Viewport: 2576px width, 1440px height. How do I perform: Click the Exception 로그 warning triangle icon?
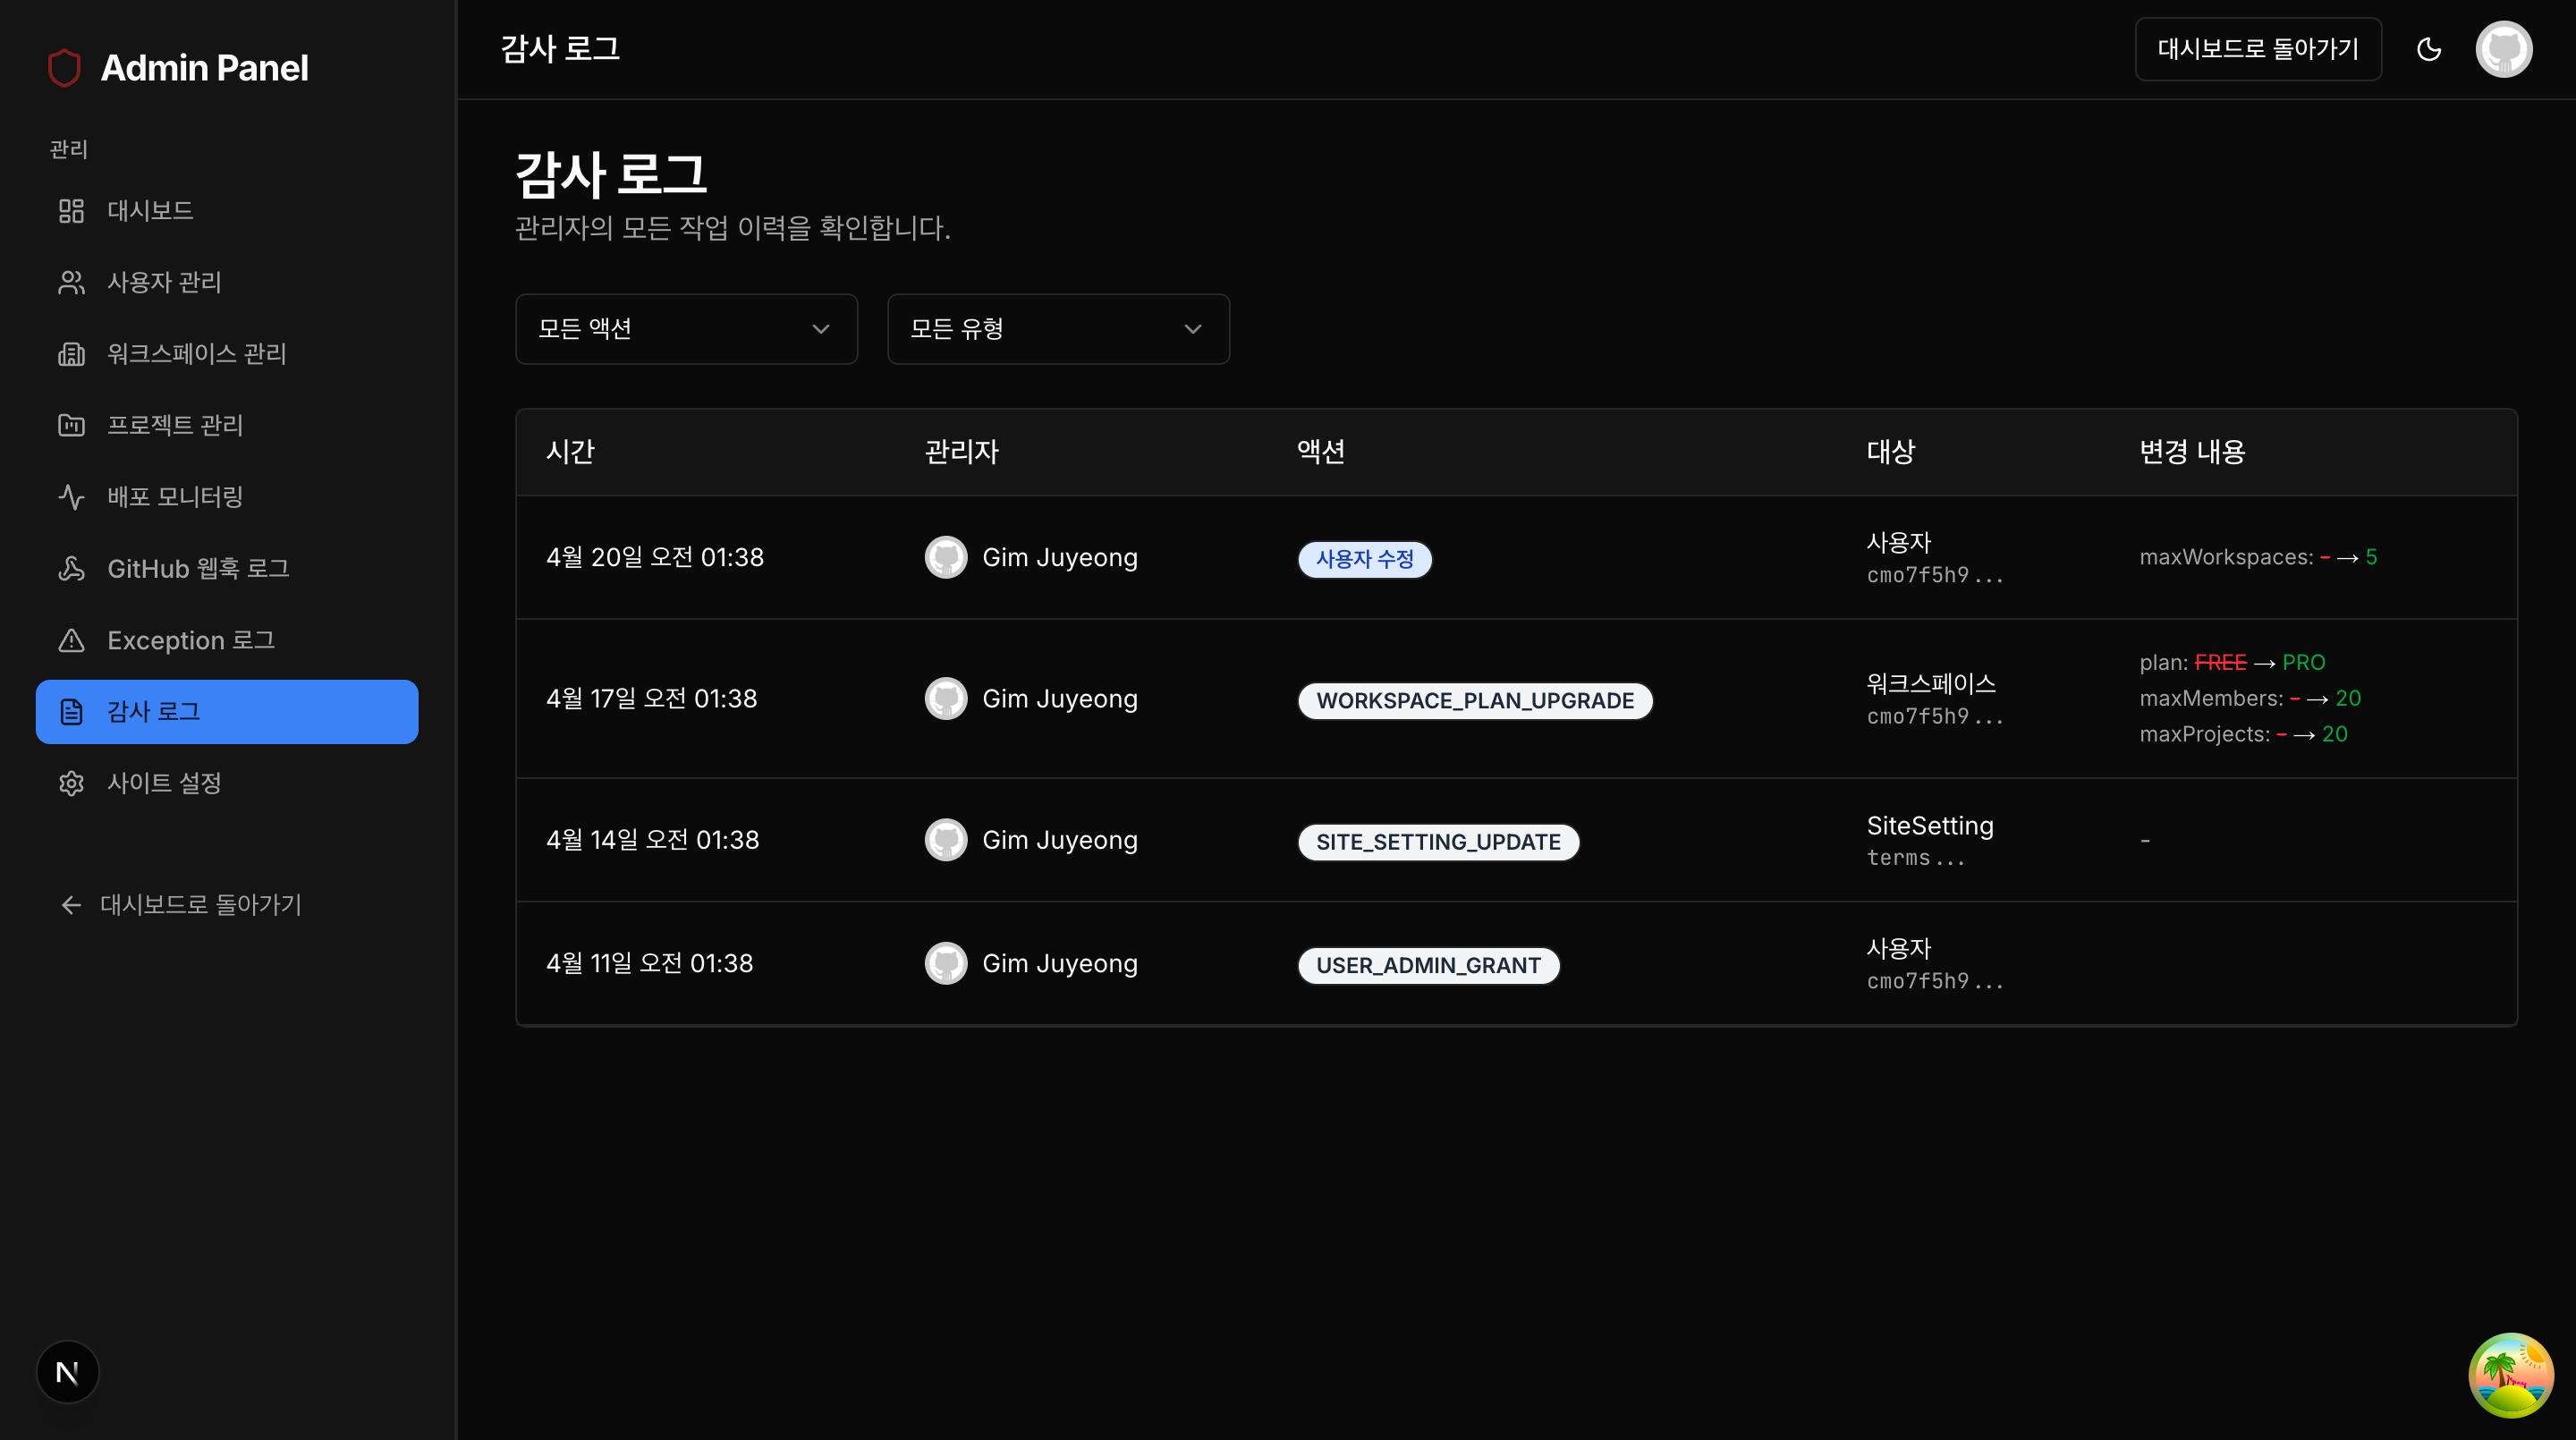pos(71,640)
